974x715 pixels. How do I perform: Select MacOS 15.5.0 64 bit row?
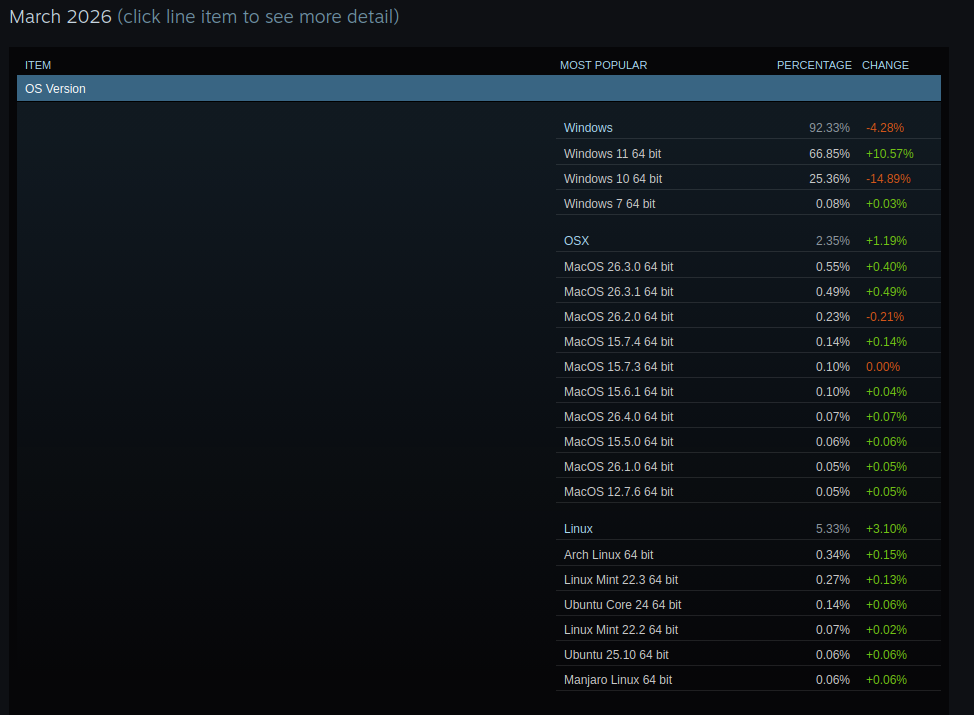click(x=748, y=441)
